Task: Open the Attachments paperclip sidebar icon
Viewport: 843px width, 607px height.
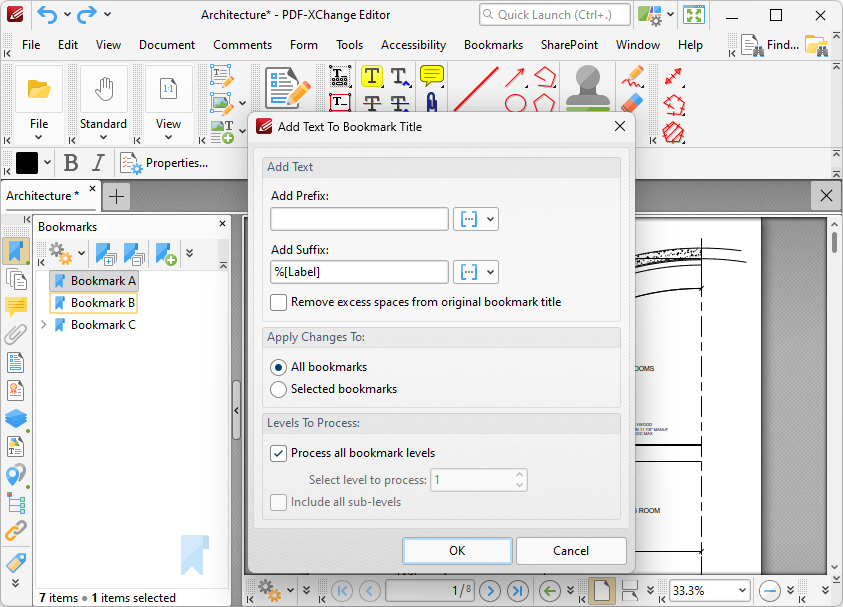Action: [16, 334]
